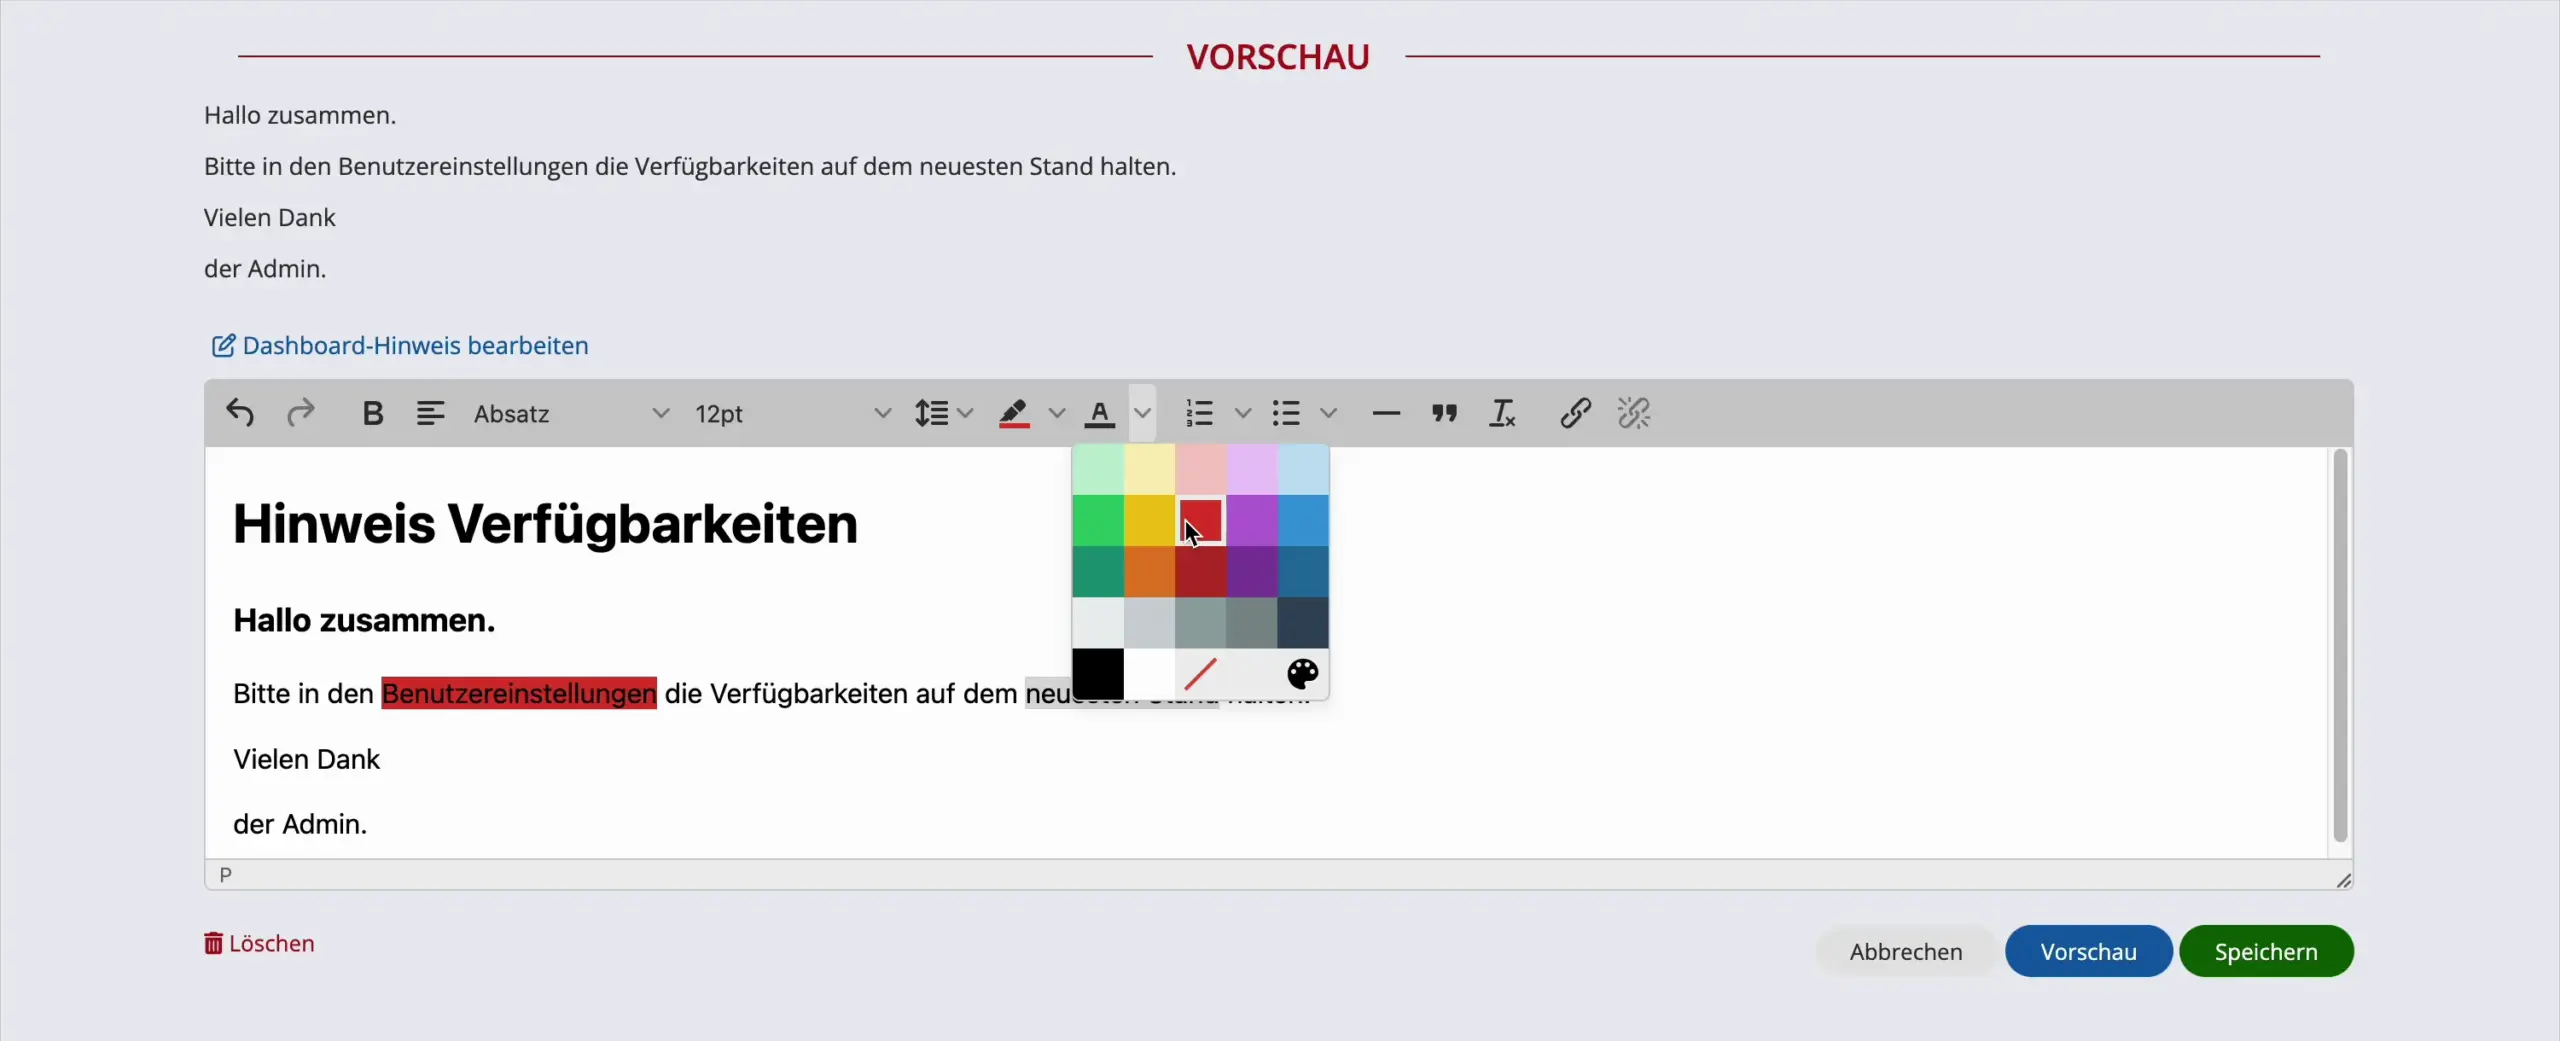Select the yellow color swatch
Viewport: 2560px width, 1041px height.
pos(1149,521)
